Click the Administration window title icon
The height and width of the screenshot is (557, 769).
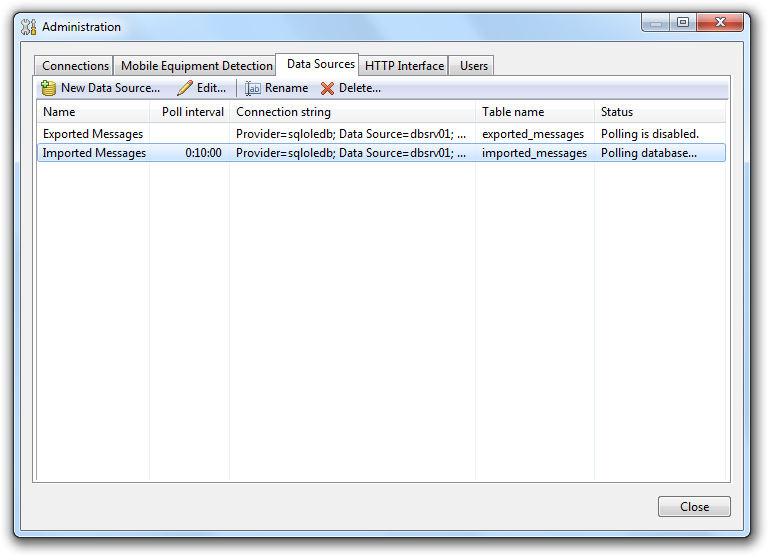[x=29, y=27]
